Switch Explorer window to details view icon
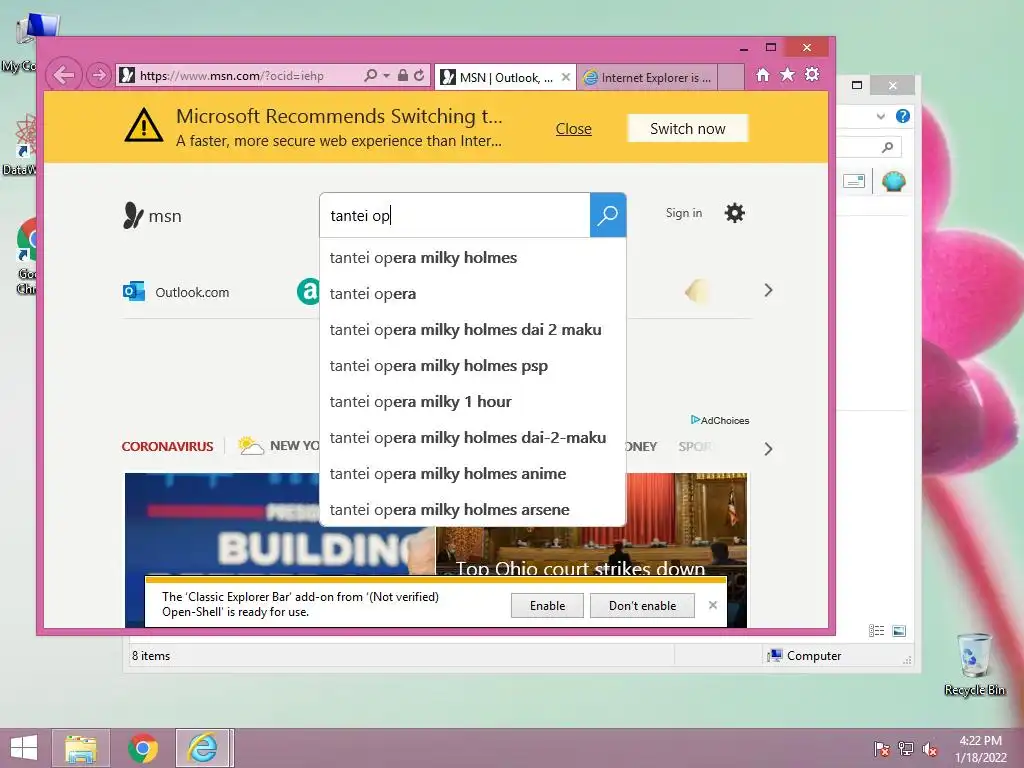 tap(876, 630)
